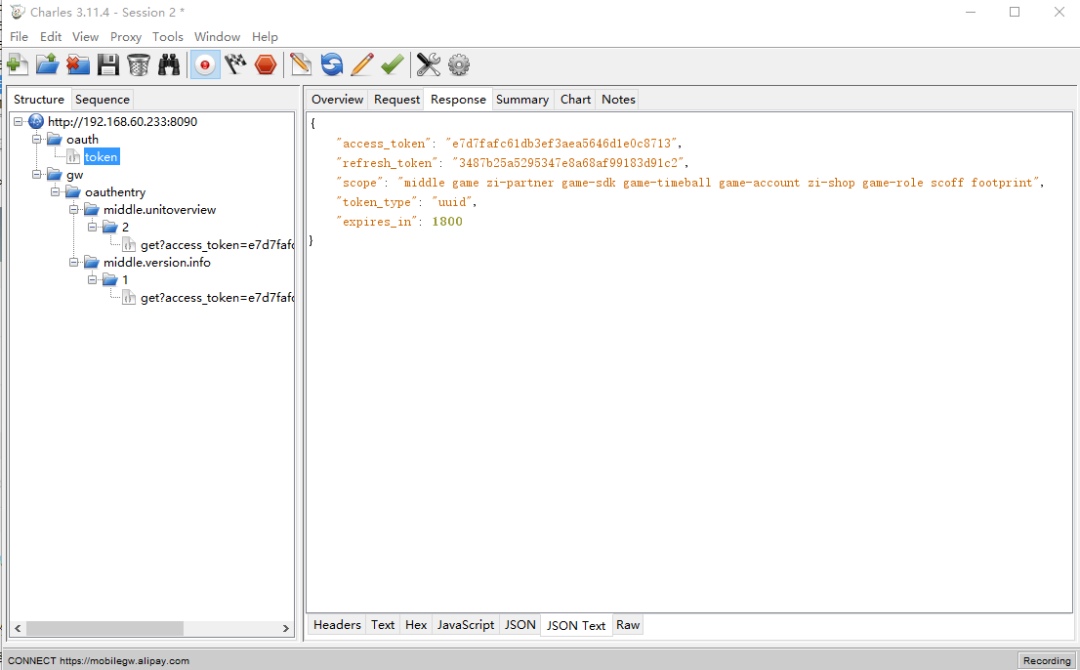
Task: Select the middle.version.info folder label
Action: tap(156, 262)
